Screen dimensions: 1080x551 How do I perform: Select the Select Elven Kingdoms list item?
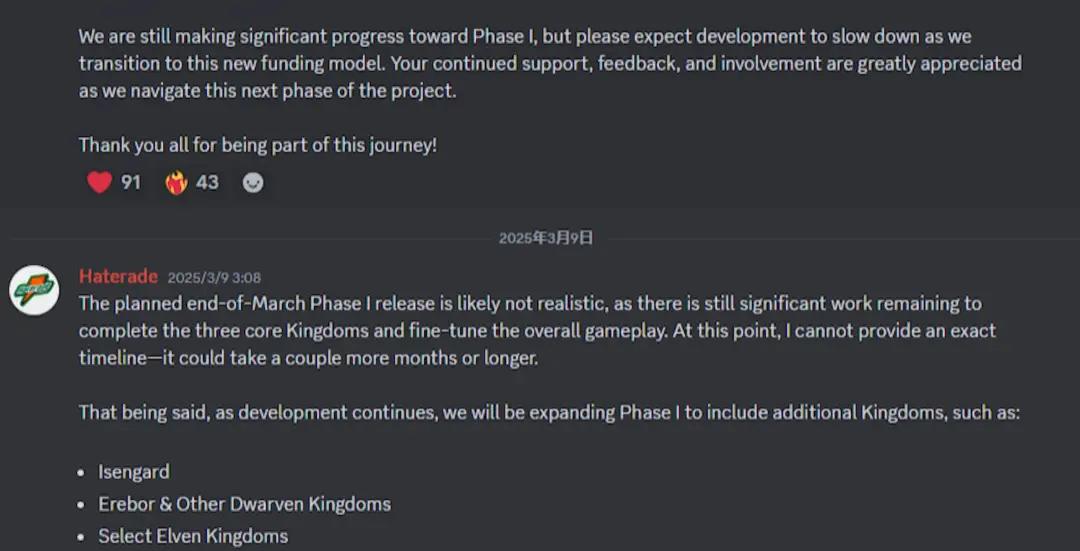point(193,536)
